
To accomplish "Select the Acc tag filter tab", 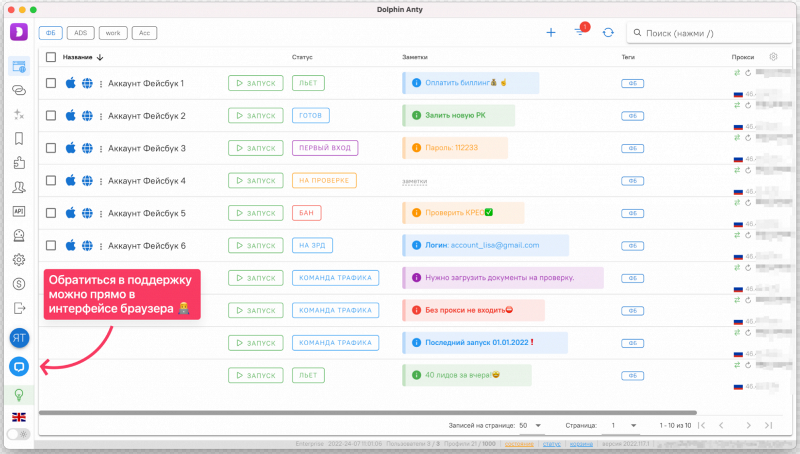I will (x=144, y=33).
